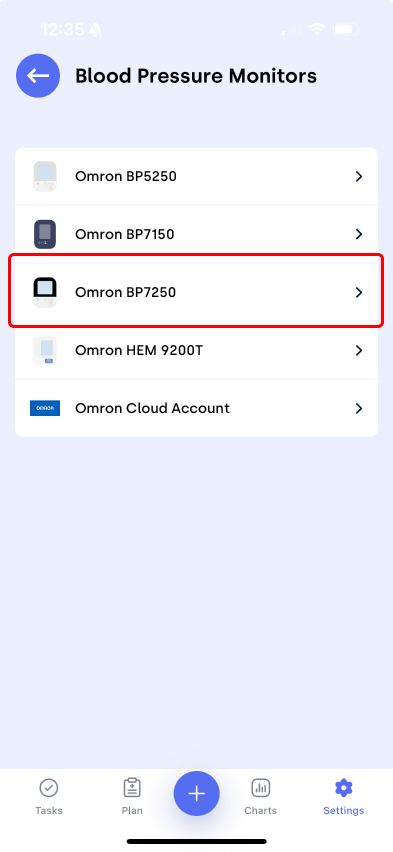Switch to the Plan tab
Viewport: 393px width, 852px height.
tap(132, 797)
